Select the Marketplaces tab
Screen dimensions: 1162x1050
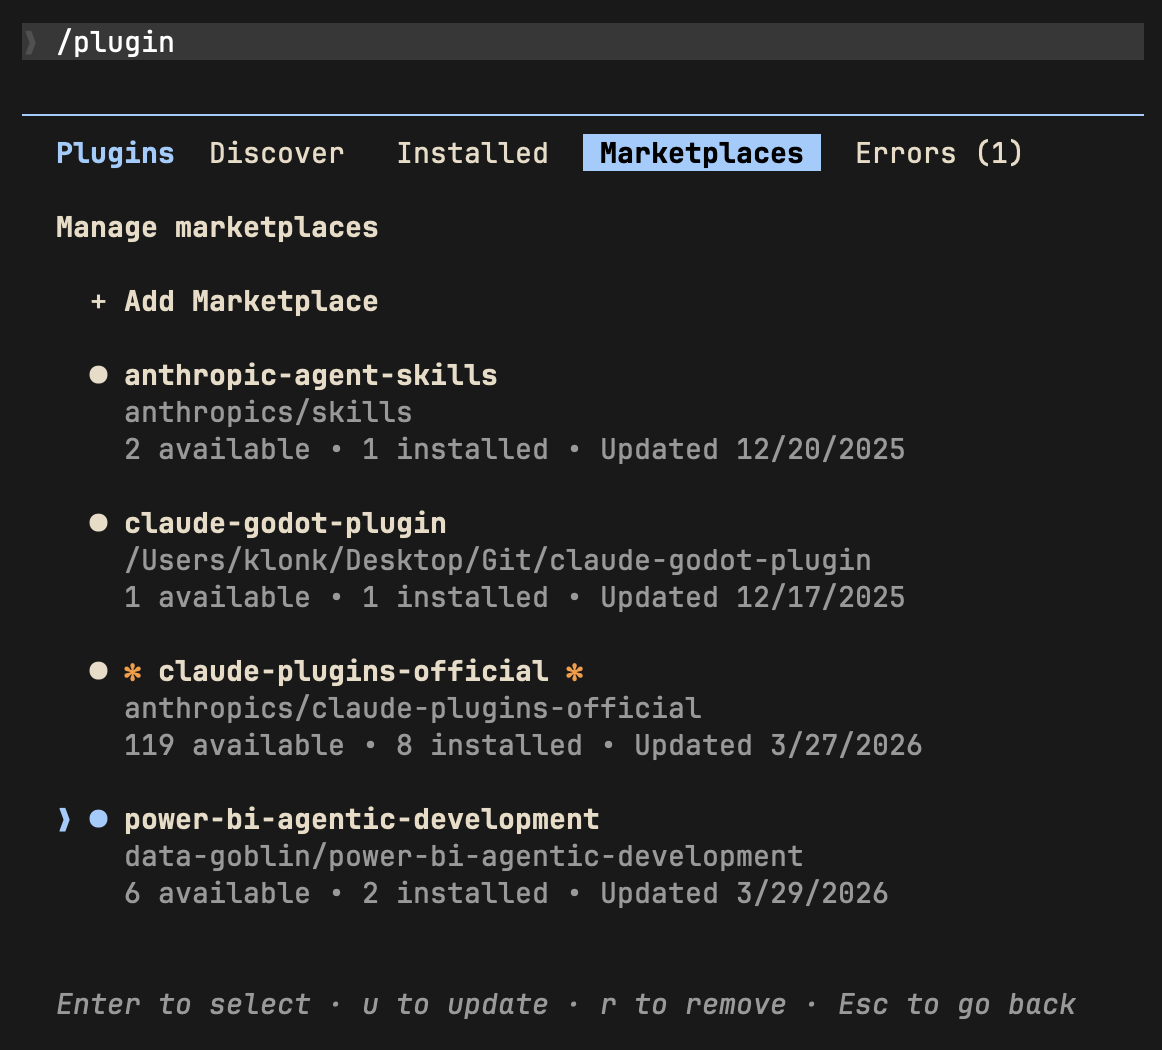[702, 153]
